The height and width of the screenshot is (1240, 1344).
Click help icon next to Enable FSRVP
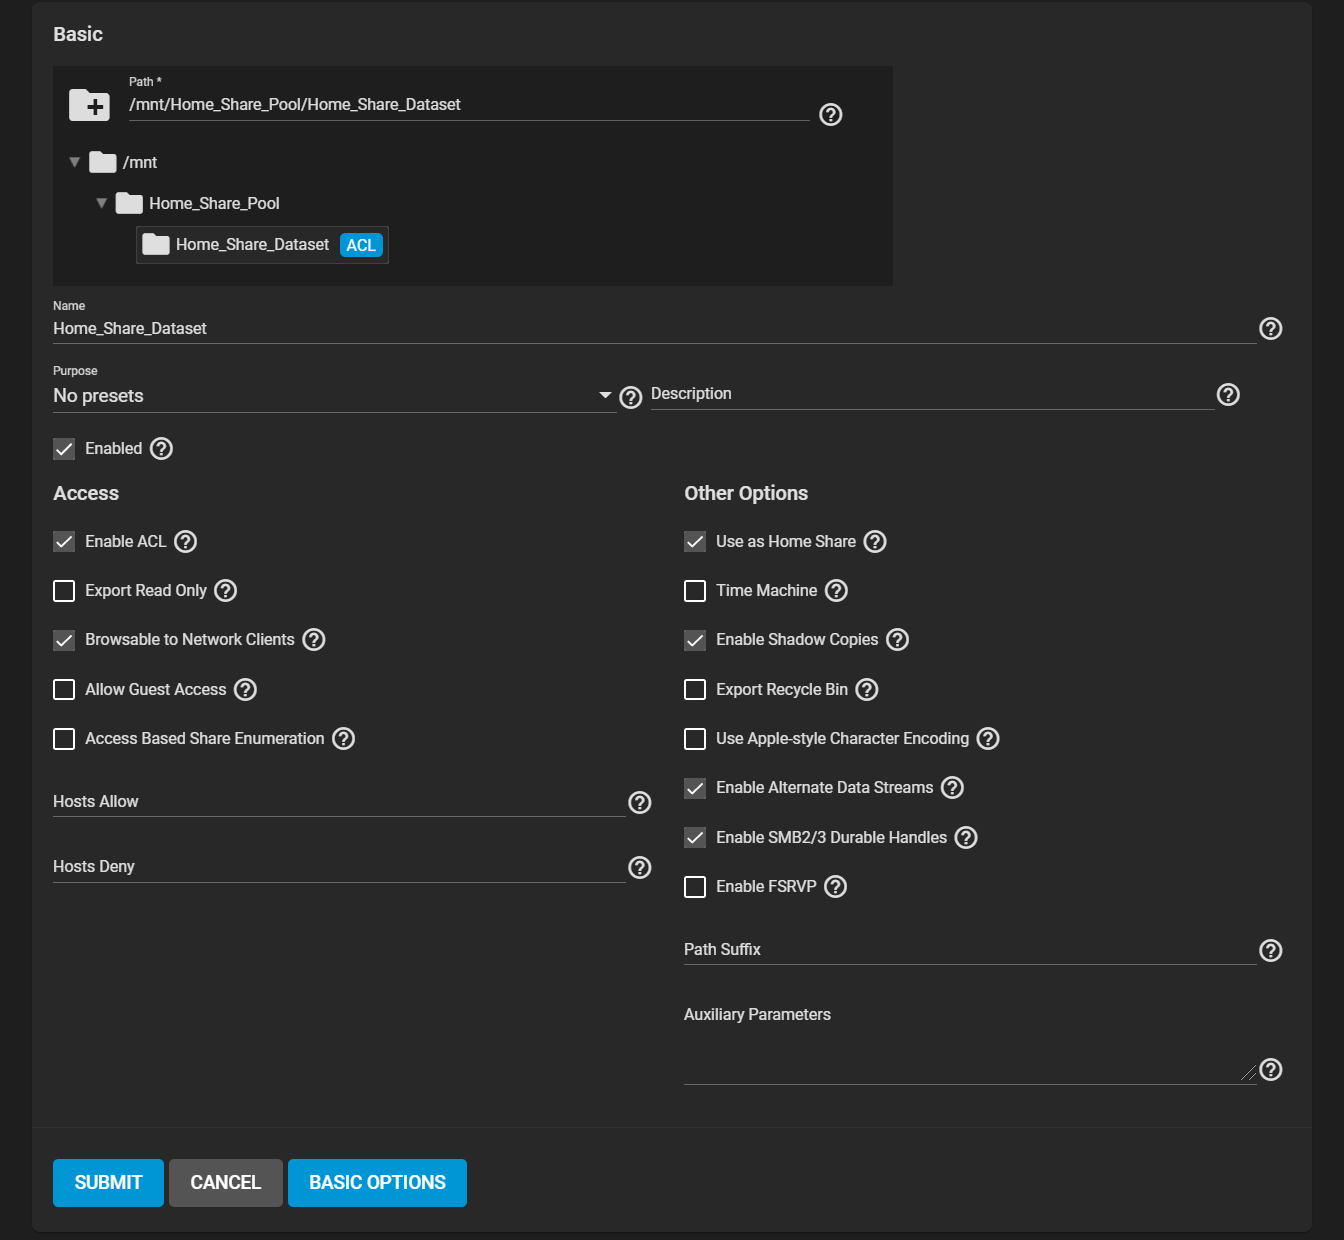(x=836, y=887)
